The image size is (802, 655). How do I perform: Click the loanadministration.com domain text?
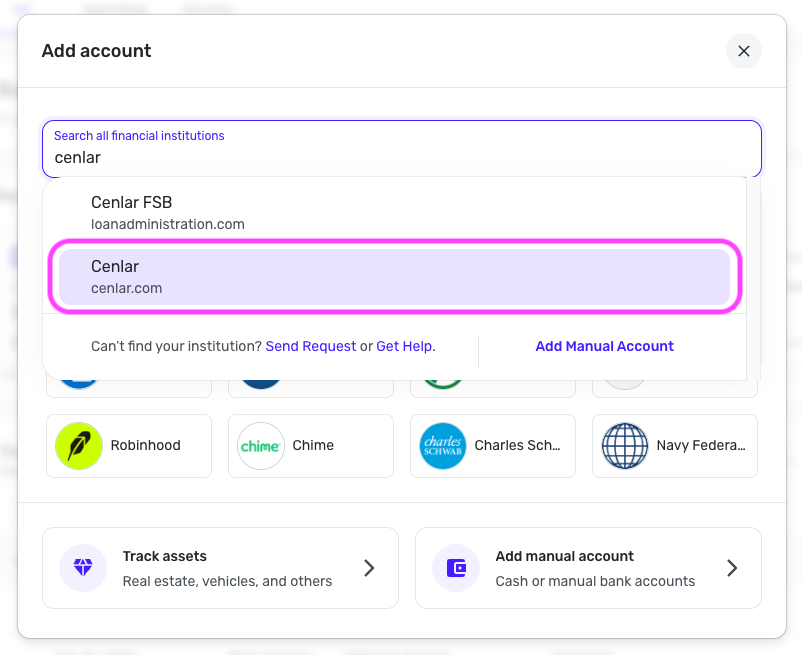(168, 224)
